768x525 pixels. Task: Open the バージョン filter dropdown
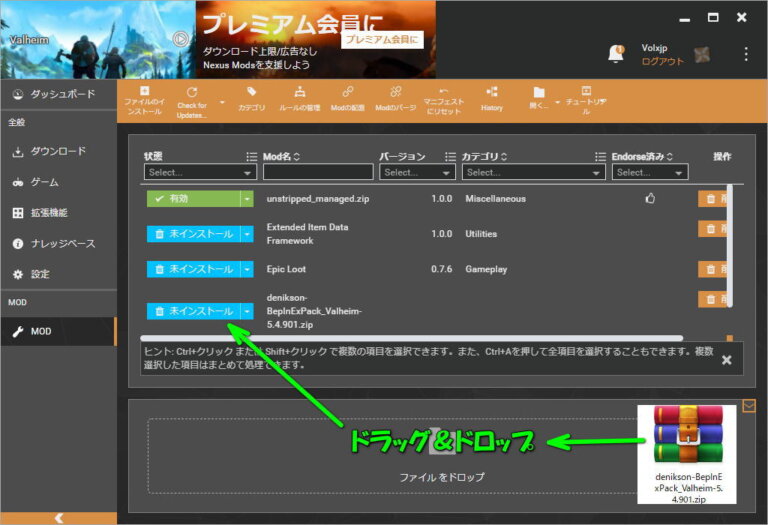[x=417, y=172]
